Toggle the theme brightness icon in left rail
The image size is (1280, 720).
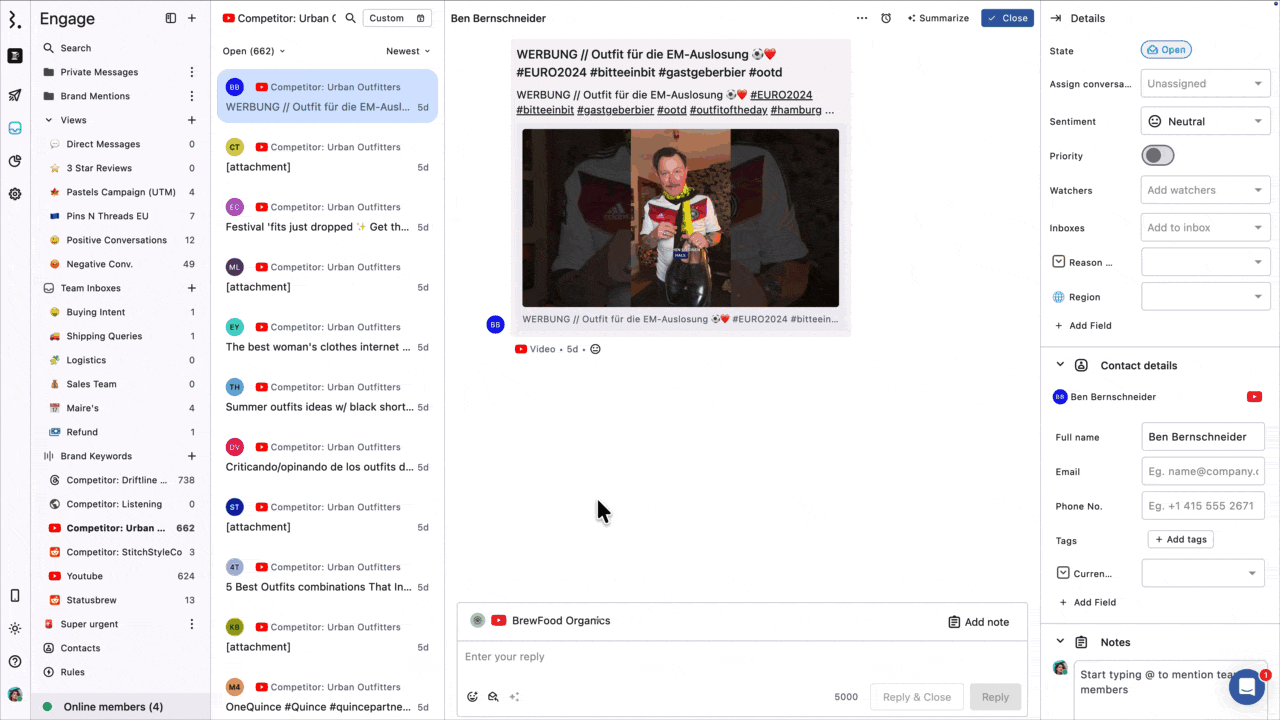[x=15, y=628]
